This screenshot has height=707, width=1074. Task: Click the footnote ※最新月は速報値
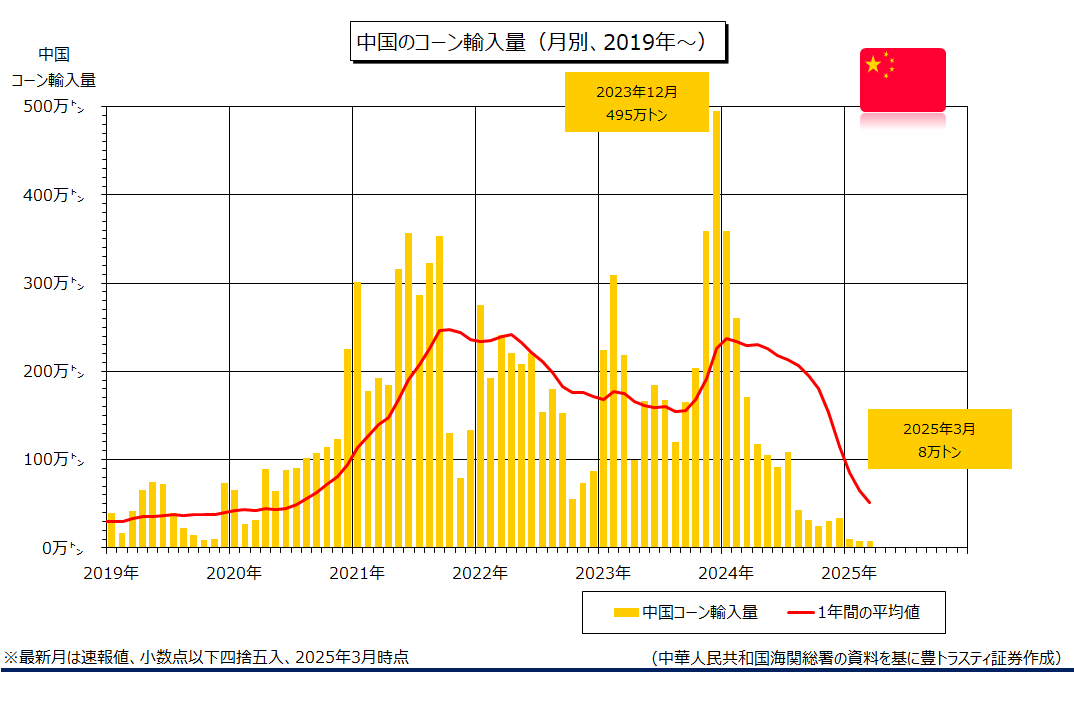206,658
